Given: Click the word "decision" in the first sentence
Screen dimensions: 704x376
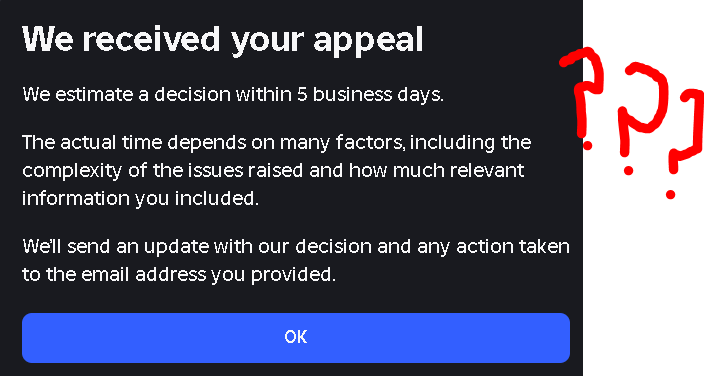Looking at the screenshot, I should point(193,94).
